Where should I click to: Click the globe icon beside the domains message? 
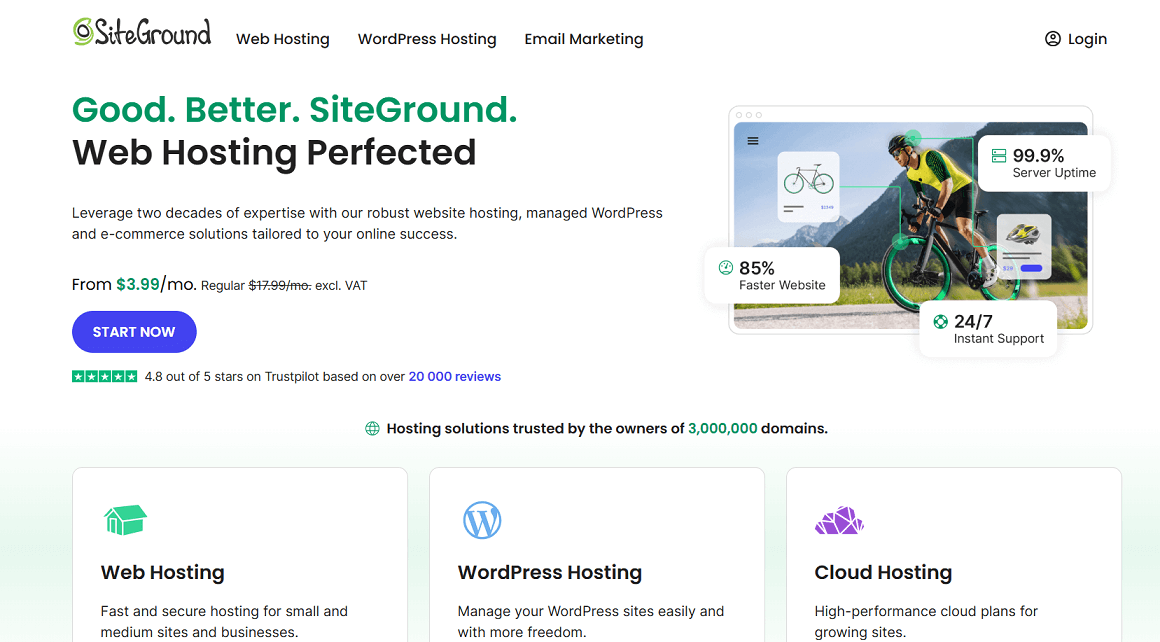pyautogui.click(x=372, y=428)
